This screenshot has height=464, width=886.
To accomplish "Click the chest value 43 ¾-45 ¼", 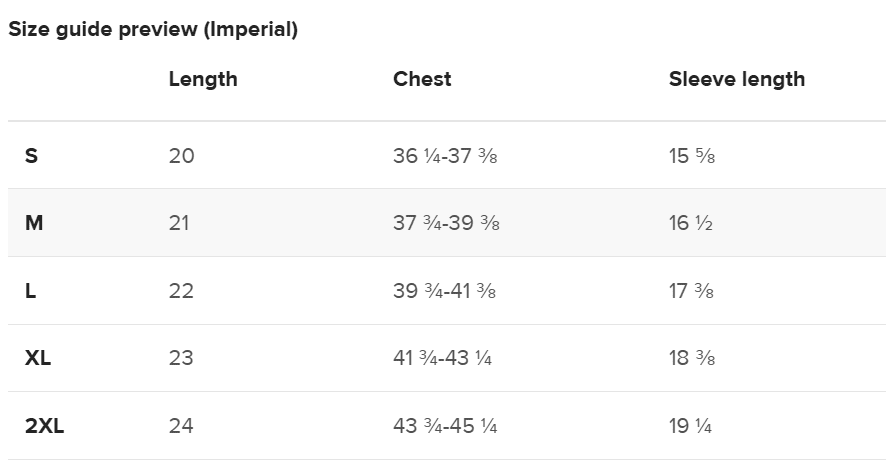I will (445, 426).
